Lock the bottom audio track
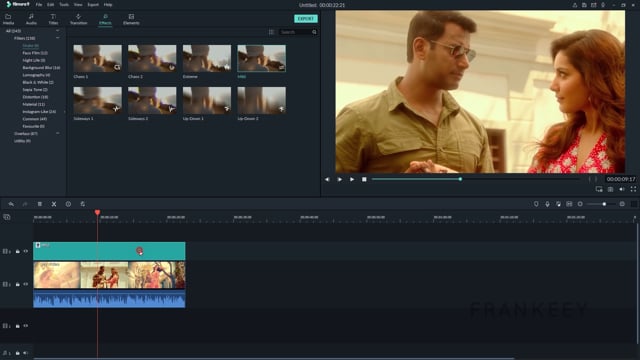640x360 pixels. click(18, 353)
